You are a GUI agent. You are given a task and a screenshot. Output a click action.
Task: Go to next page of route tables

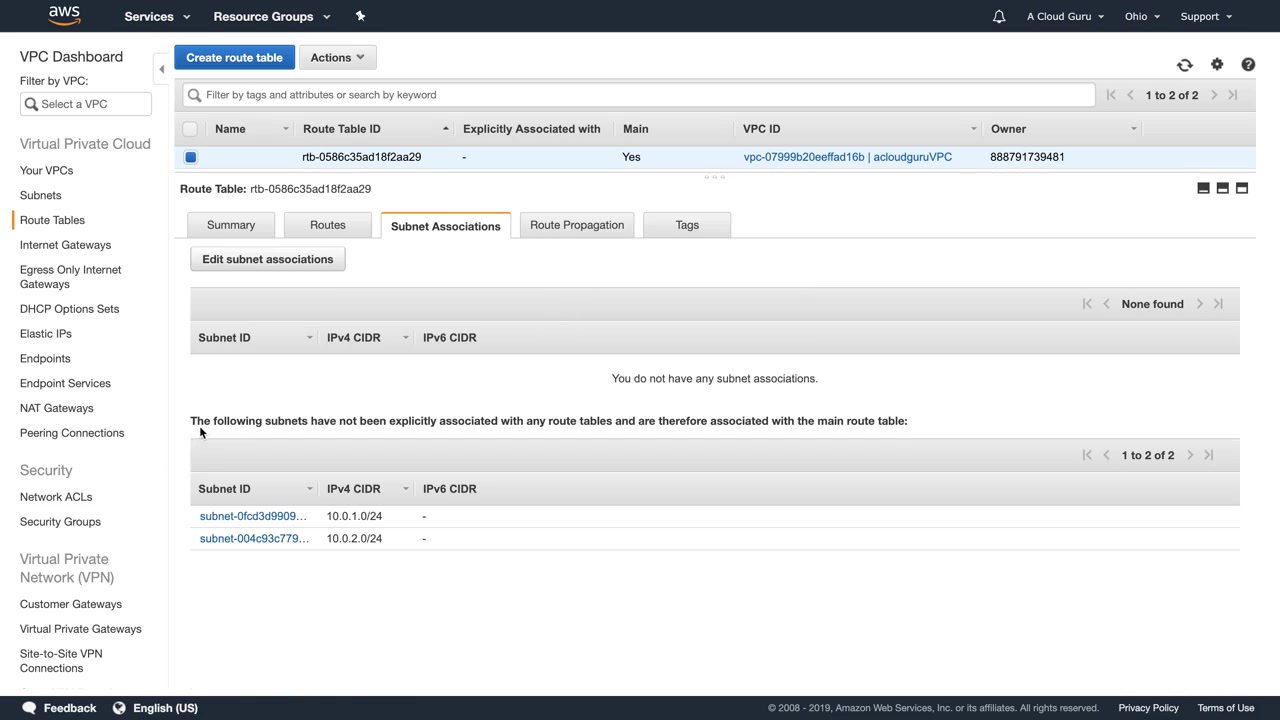(x=1214, y=95)
